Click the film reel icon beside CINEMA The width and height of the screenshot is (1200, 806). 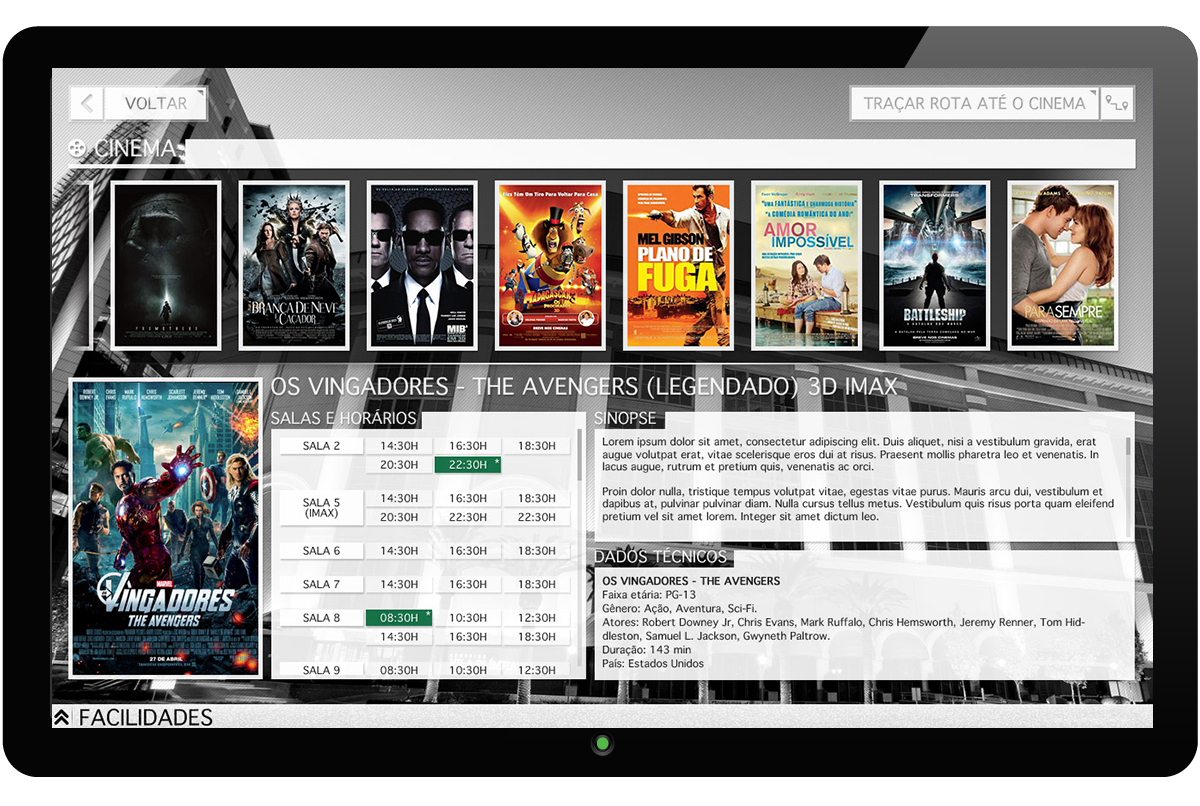coord(77,149)
